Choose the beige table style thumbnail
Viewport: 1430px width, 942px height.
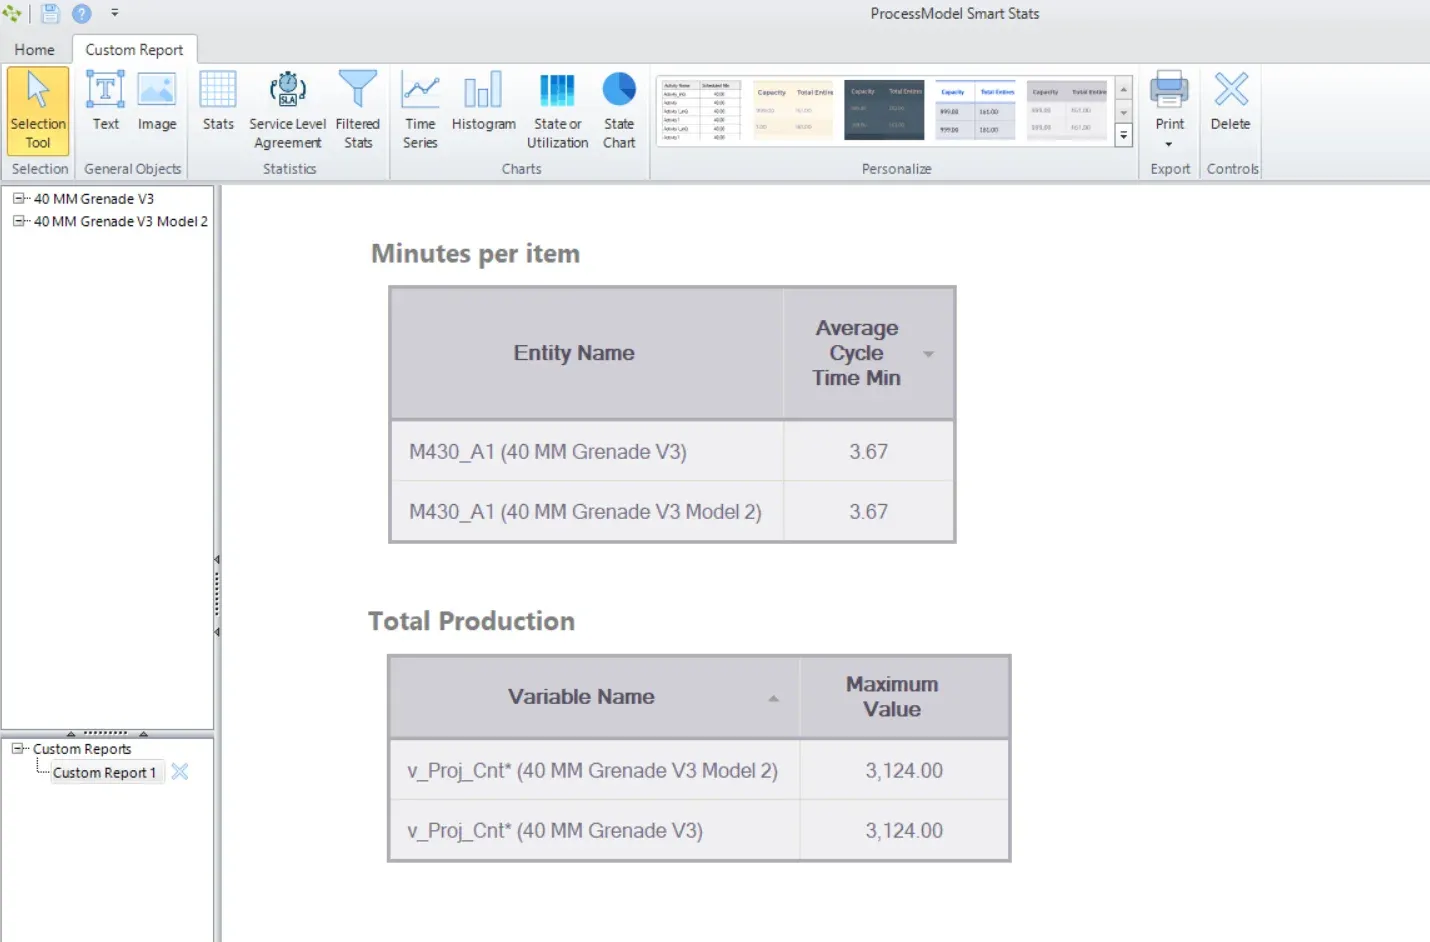tap(793, 110)
